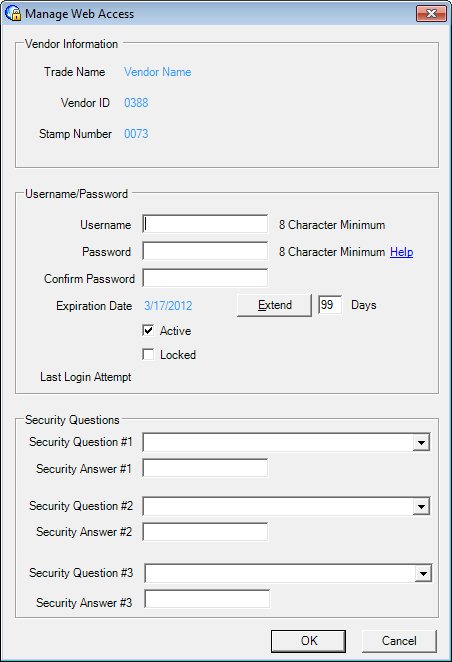Select the Password input field
Viewport: 452px width, 662px height.
[205, 251]
